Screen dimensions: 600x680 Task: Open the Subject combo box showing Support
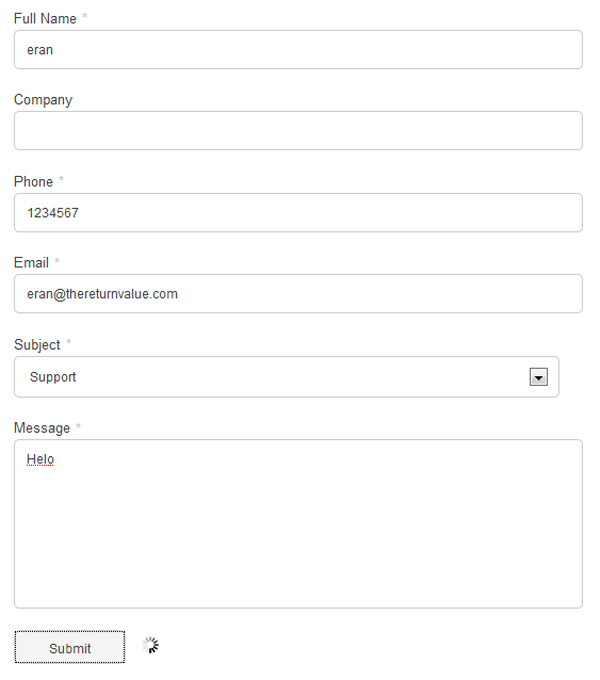[x=287, y=377]
